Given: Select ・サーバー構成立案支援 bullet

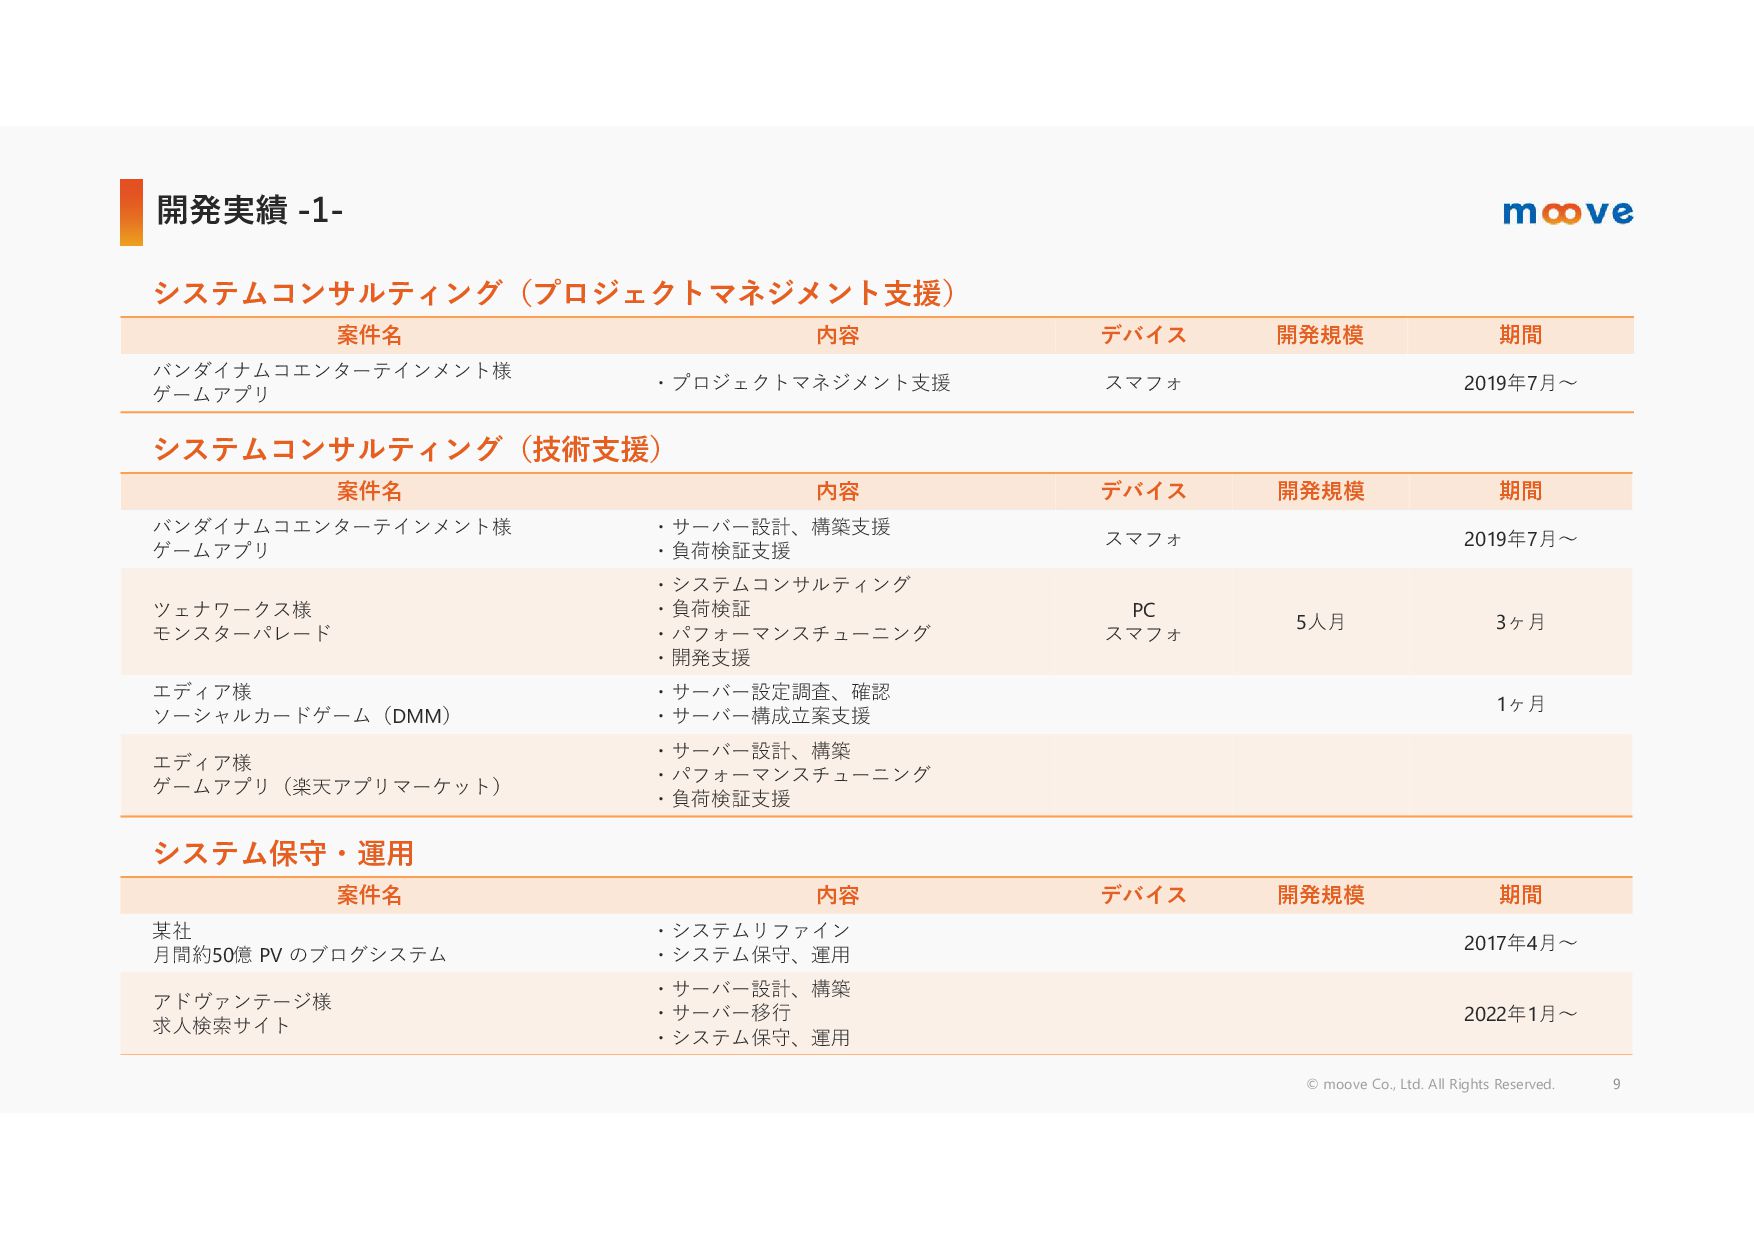Looking at the screenshot, I should click(763, 716).
